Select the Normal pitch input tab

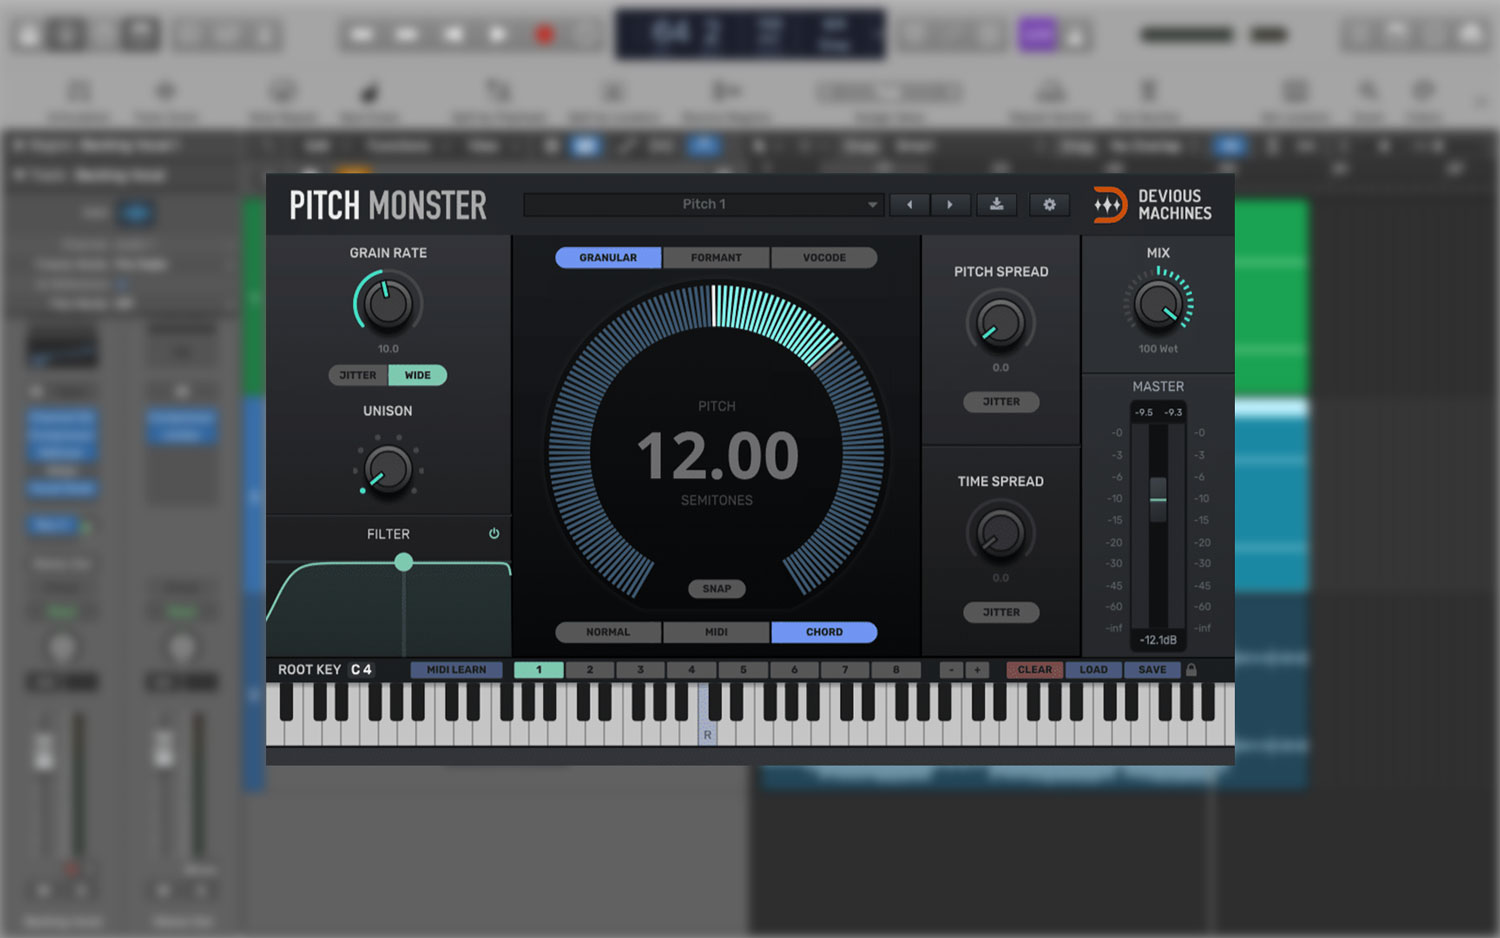[x=608, y=632]
